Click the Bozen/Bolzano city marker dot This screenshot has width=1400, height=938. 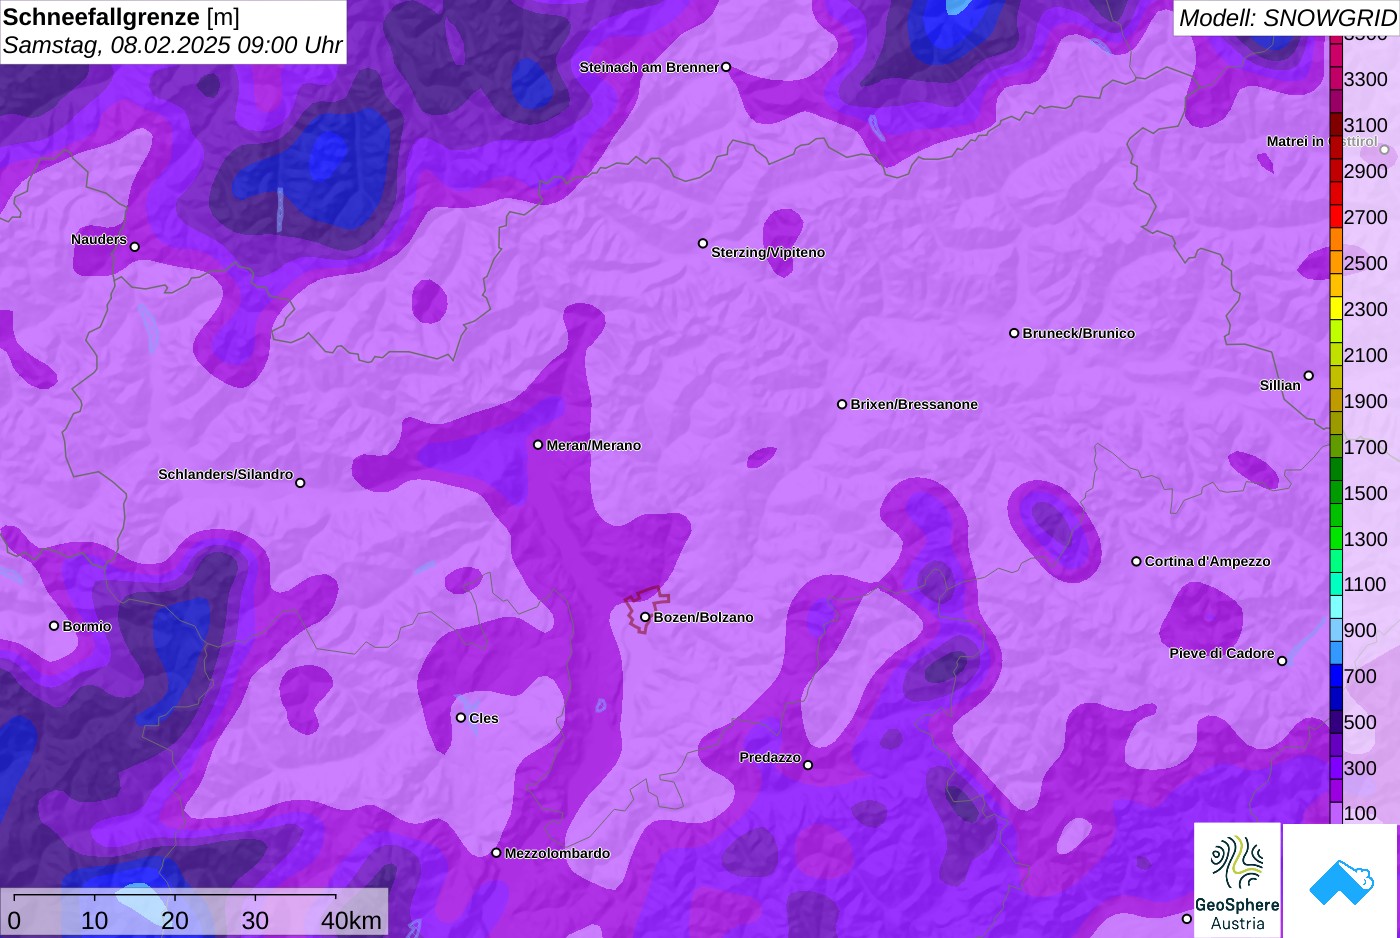pos(645,617)
